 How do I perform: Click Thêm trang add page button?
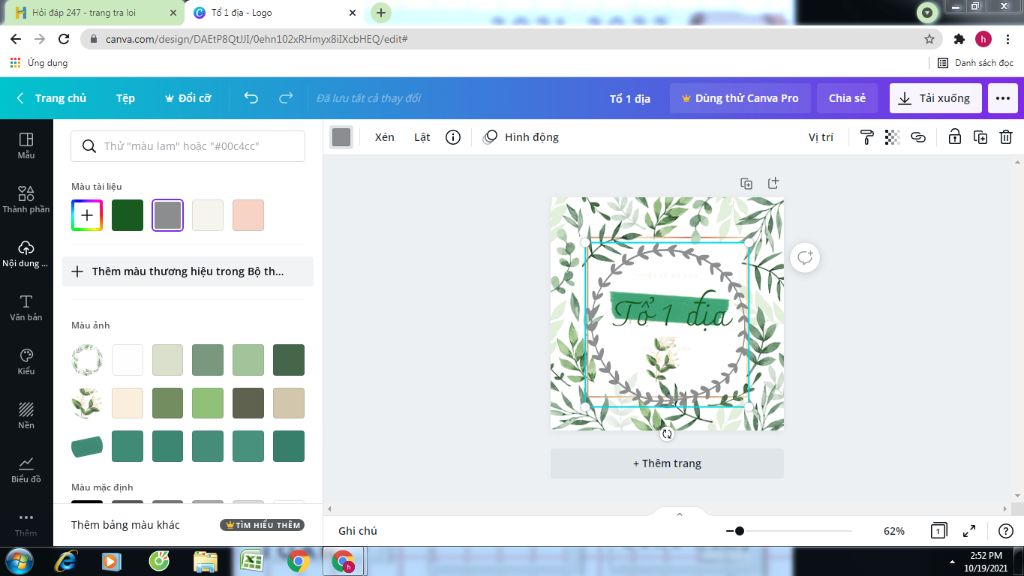point(667,463)
